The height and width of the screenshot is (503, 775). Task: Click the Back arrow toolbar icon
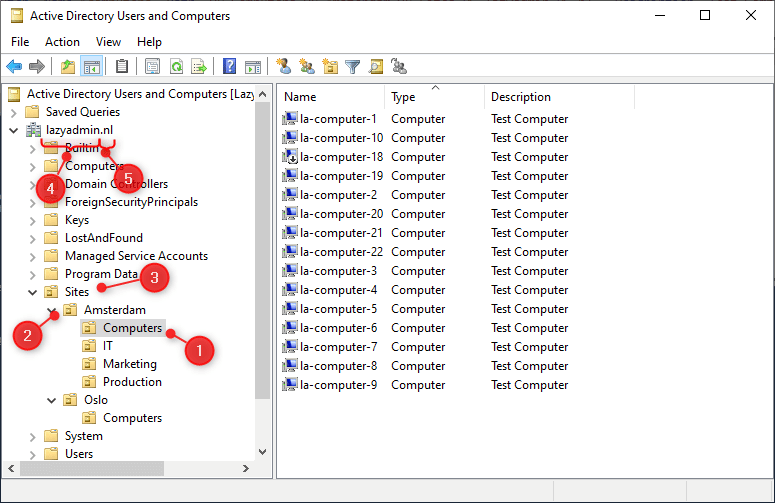tap(14, 66)
